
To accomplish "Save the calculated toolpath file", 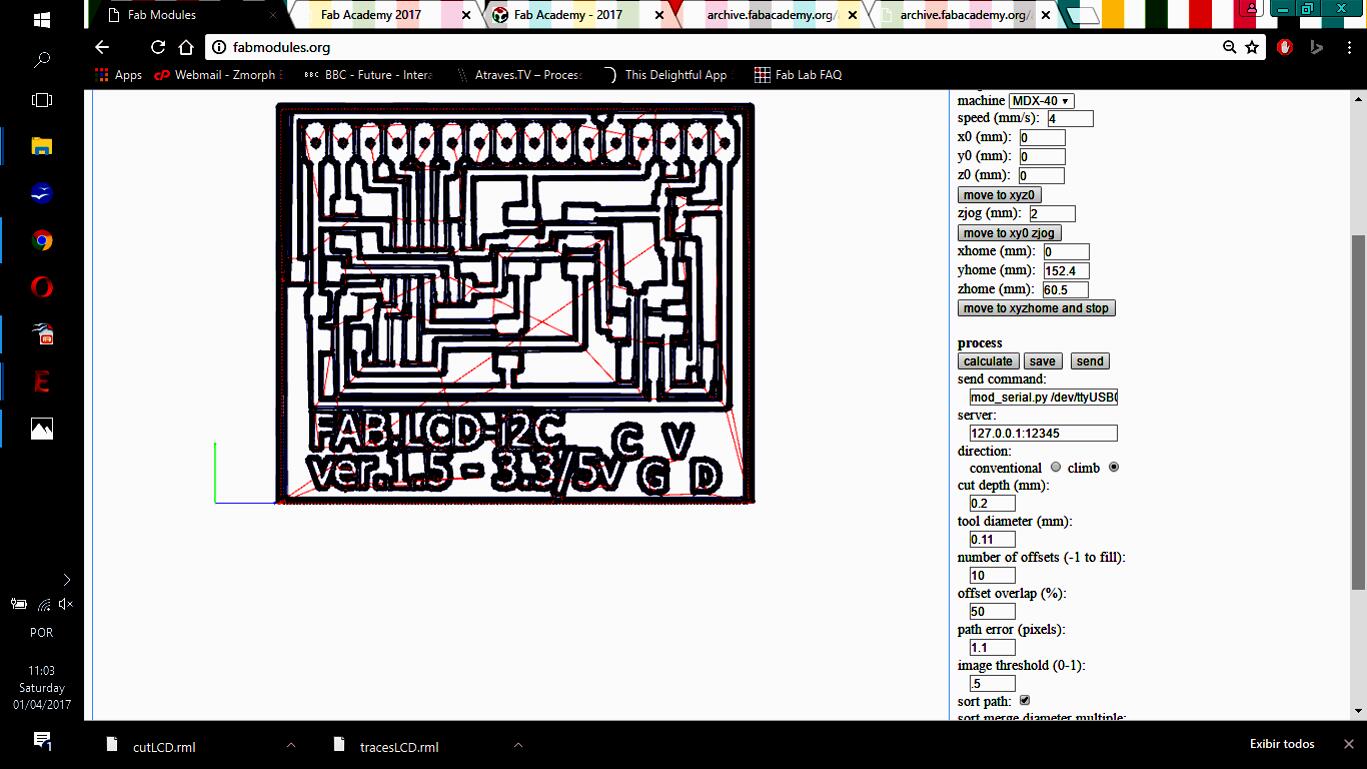I will point(1042,361).
